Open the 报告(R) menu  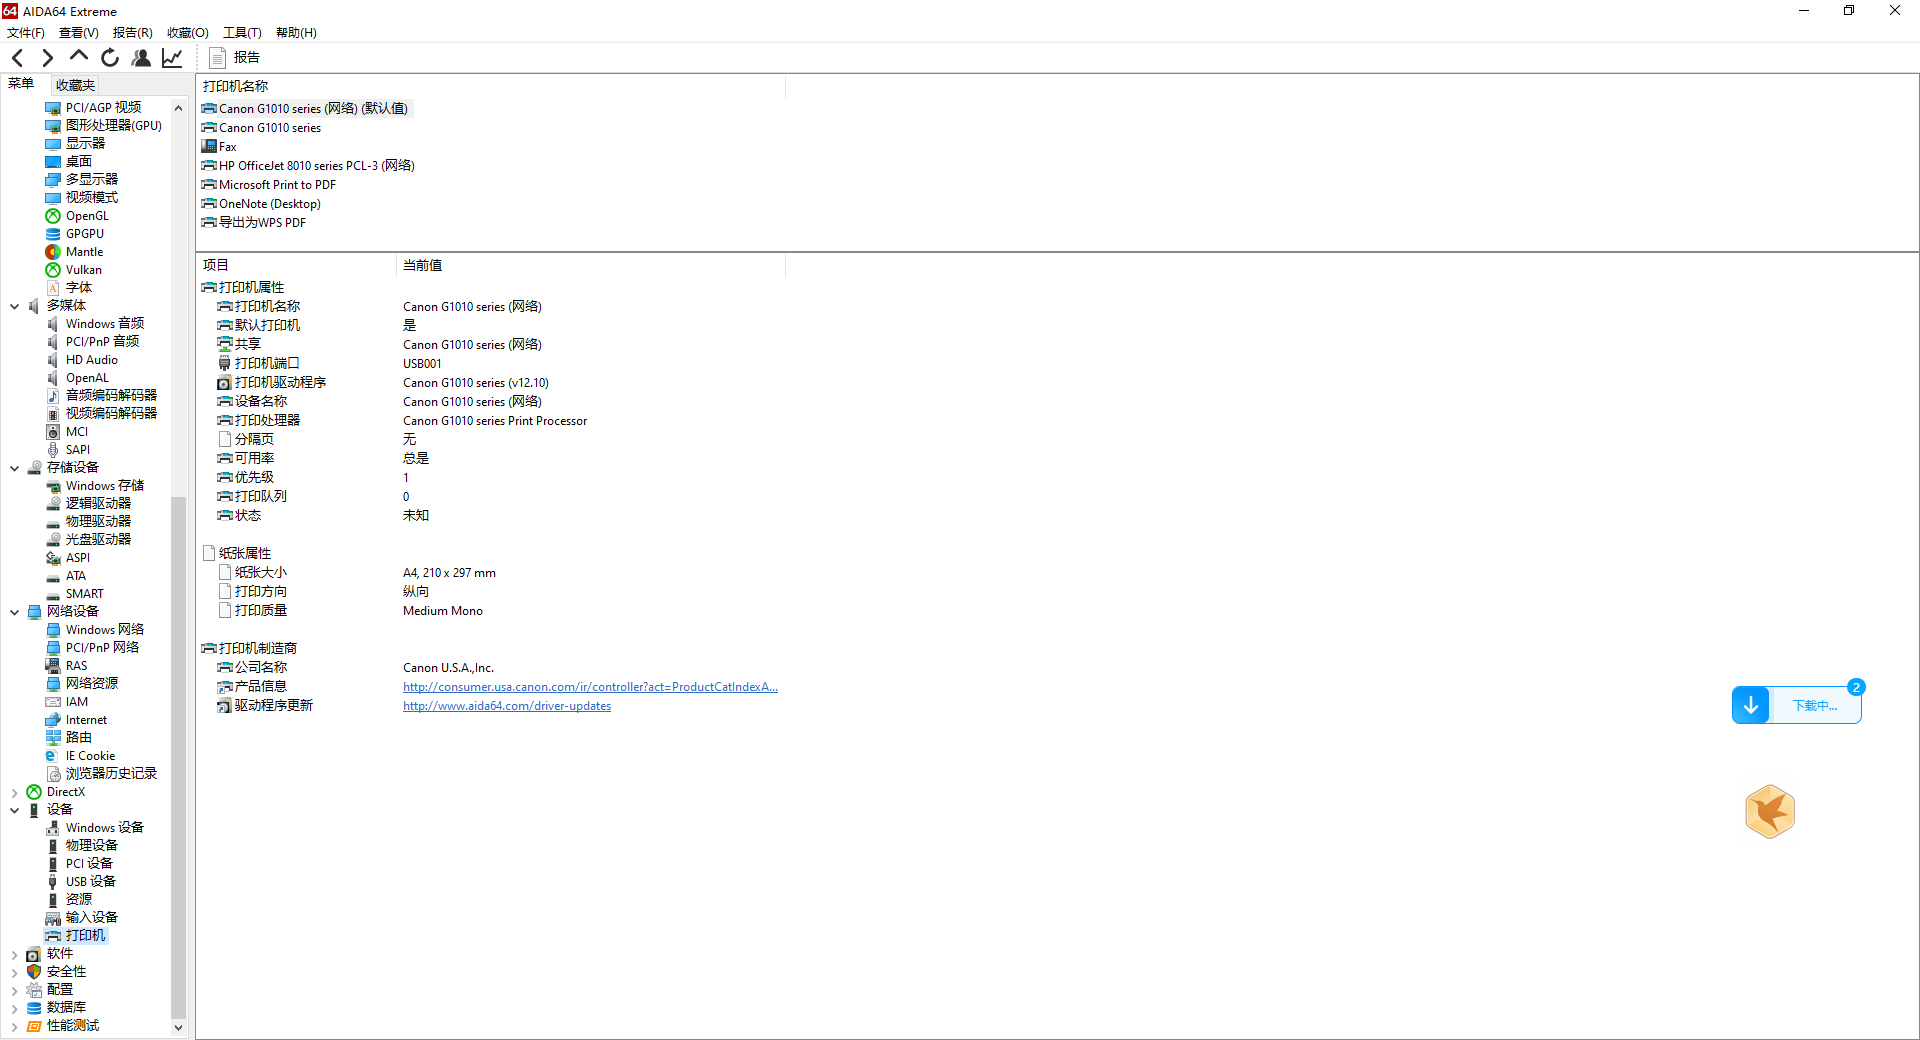tap(132, 33)
